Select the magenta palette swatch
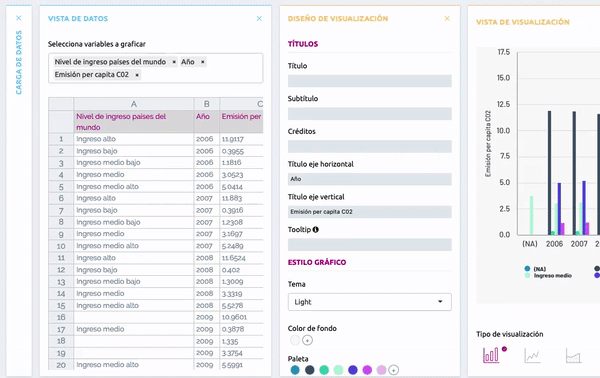600x378 pixels. pos(367,370)
